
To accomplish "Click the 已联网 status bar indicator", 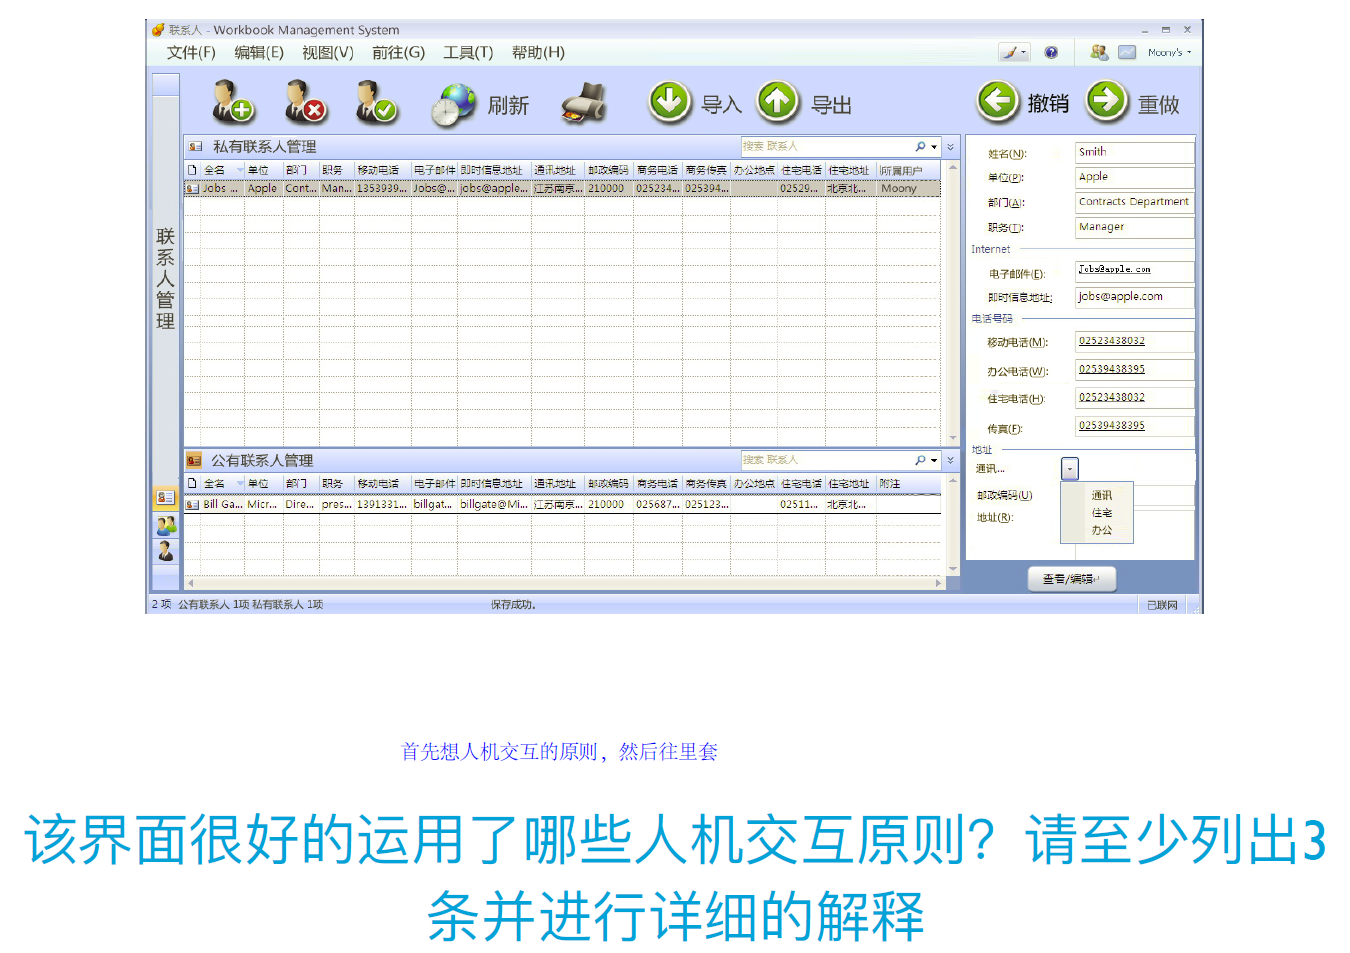I will point(1162,605).
